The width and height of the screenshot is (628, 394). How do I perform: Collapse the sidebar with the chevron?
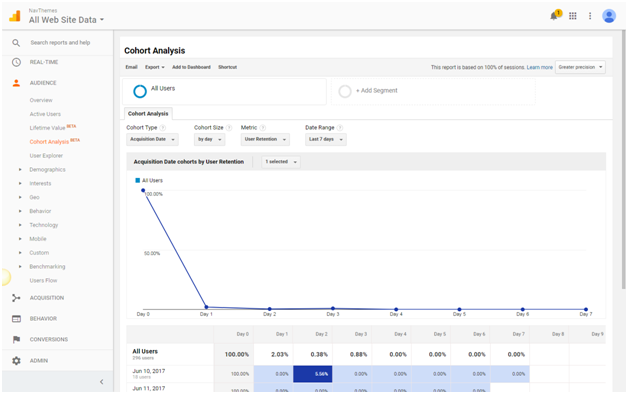(101, 382)
